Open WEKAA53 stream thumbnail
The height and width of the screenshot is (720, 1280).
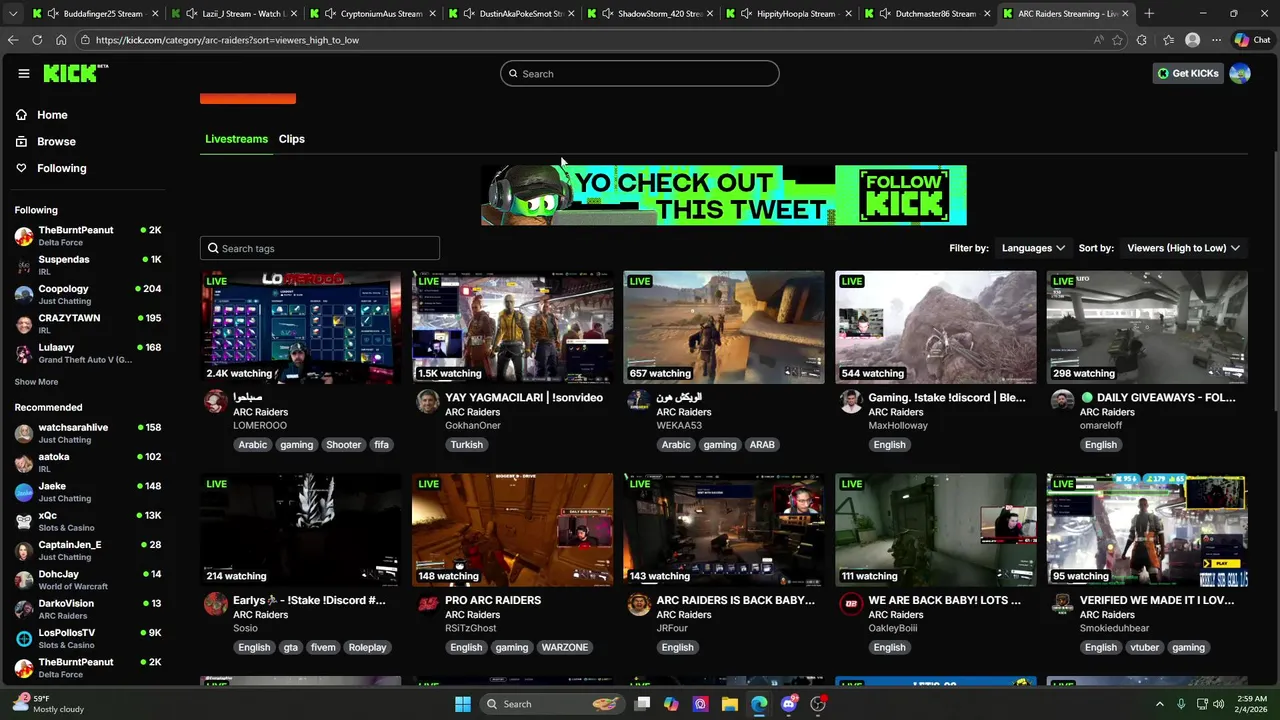click(x=724, y=327)
